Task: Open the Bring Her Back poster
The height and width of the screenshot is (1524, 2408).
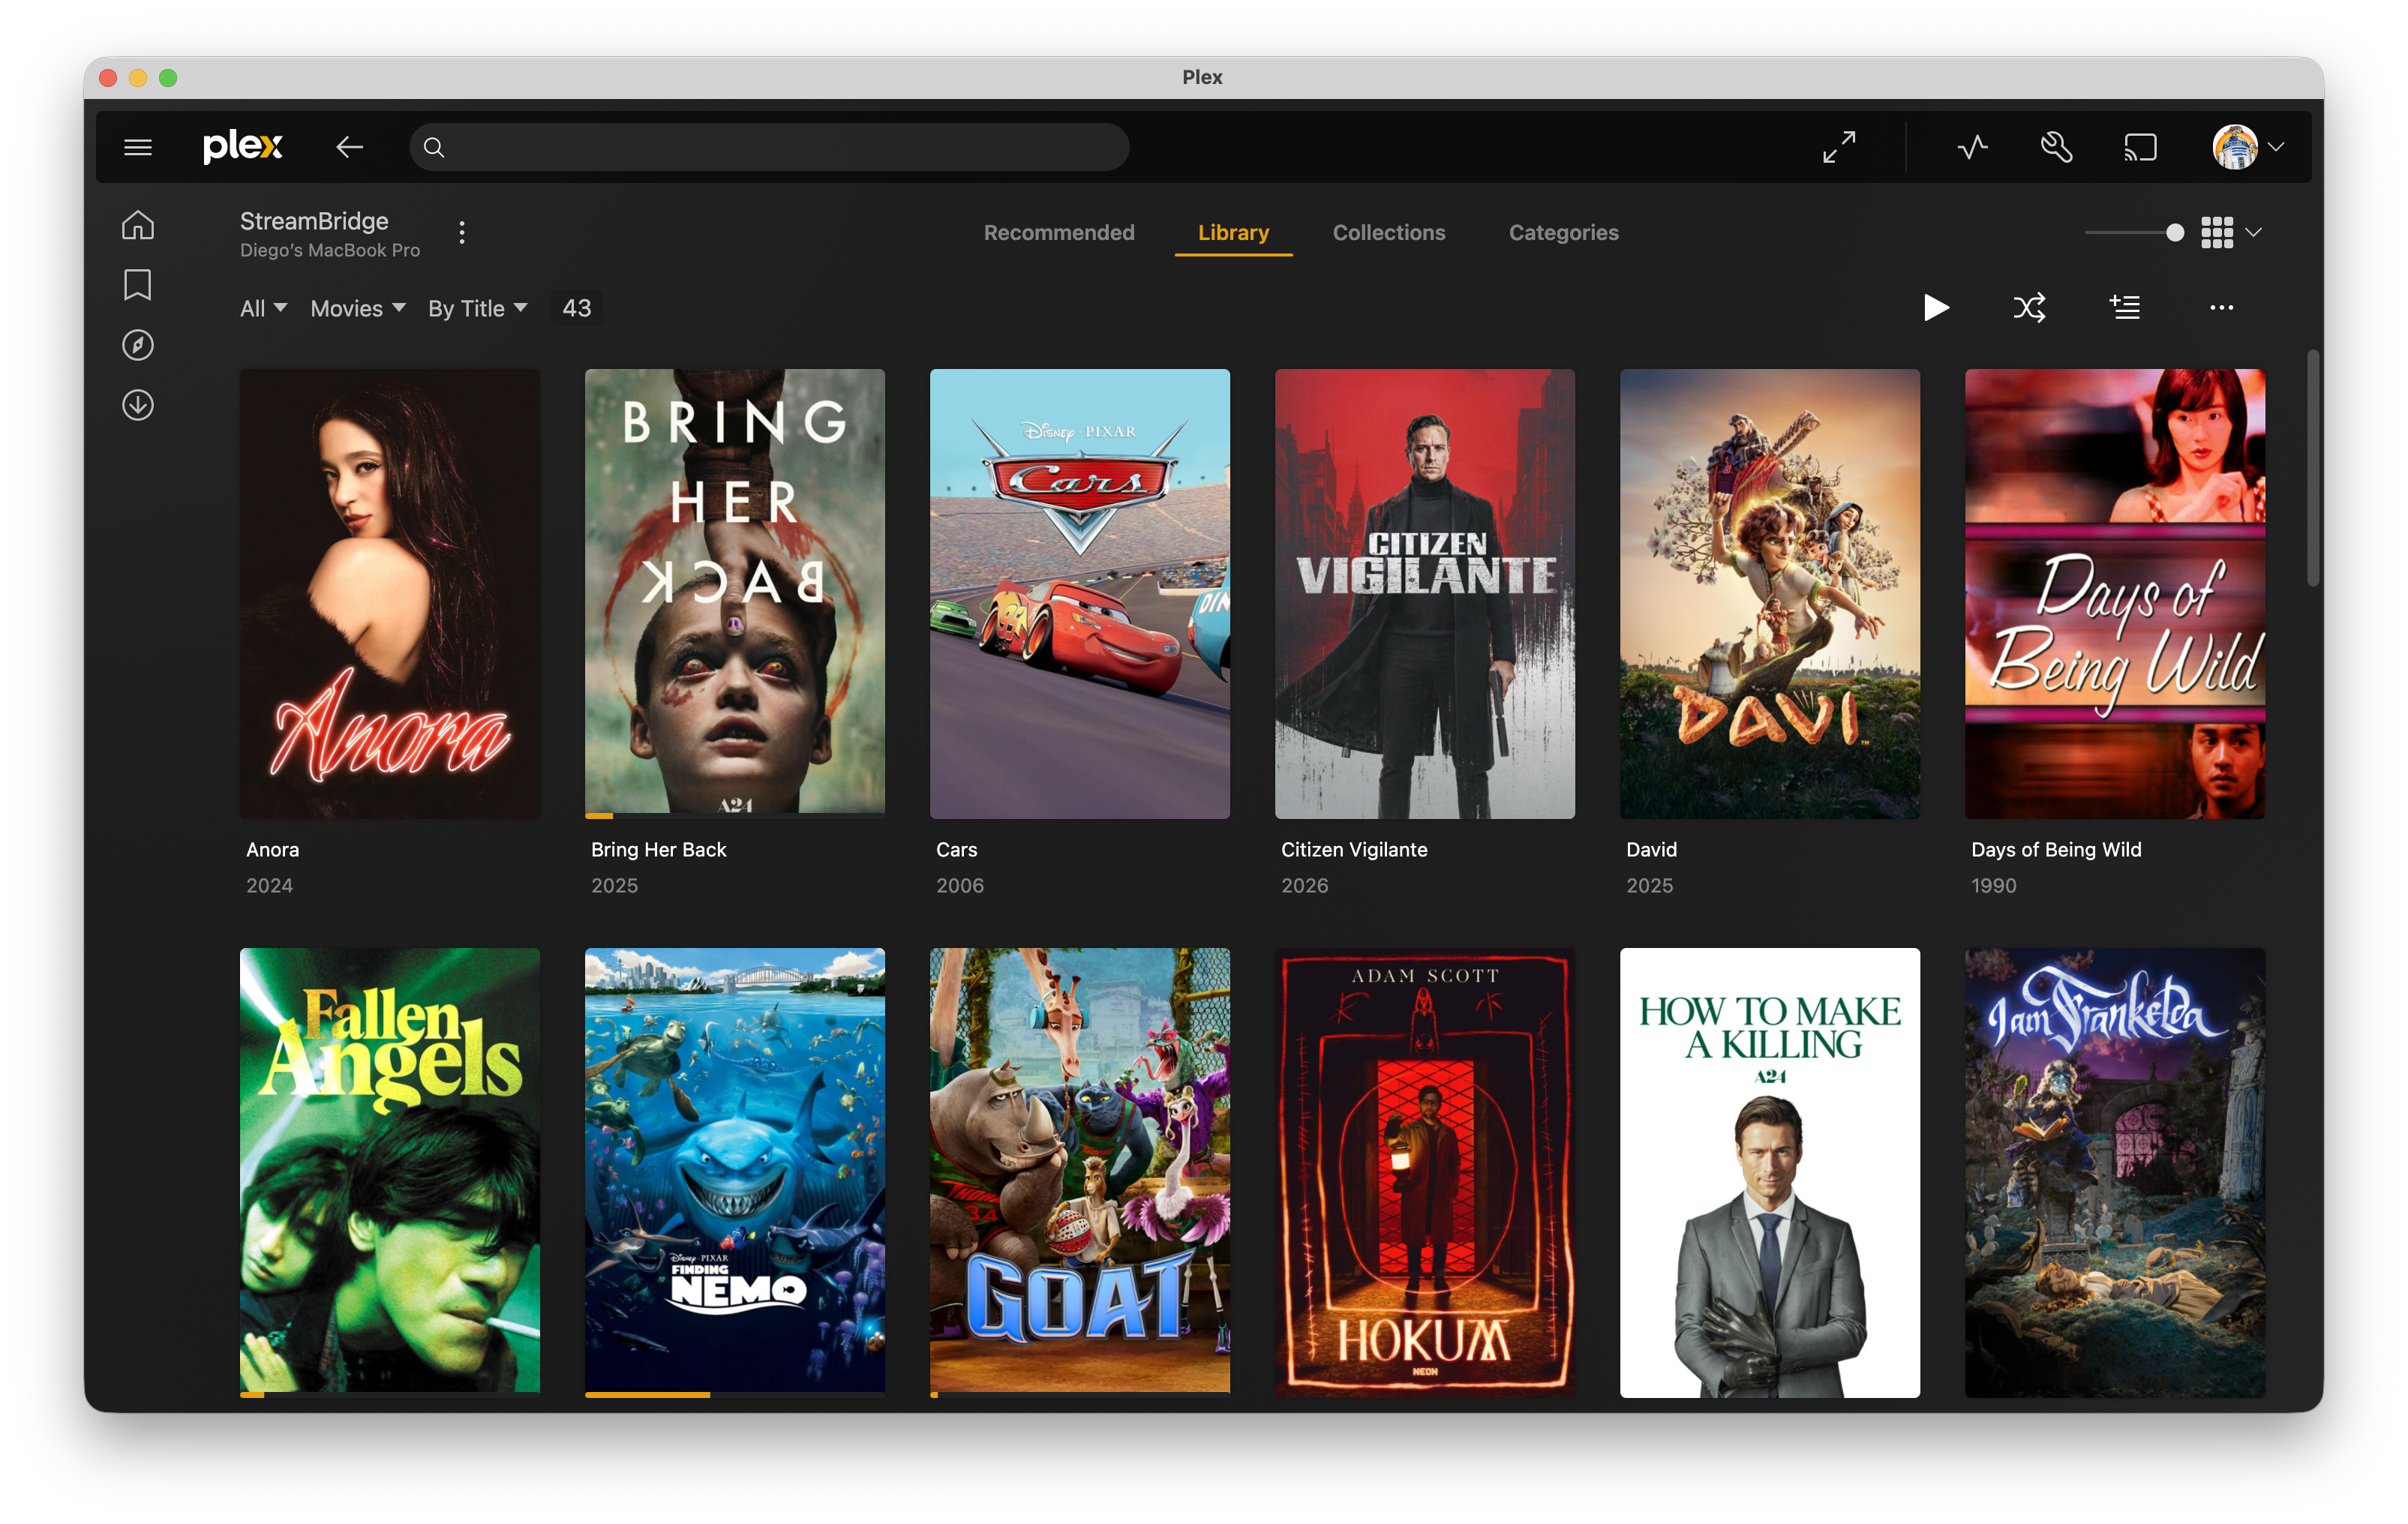Action: pyautogui.click(x=734, y=594)
